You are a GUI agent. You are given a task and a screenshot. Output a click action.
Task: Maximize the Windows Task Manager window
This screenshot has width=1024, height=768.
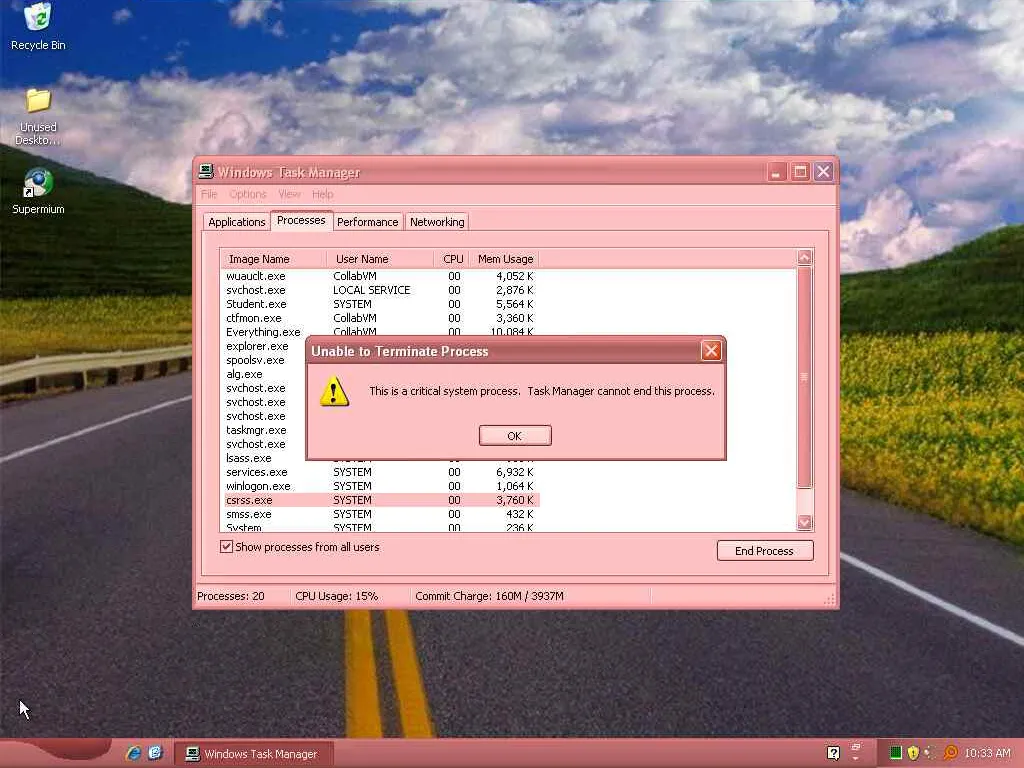800,172
